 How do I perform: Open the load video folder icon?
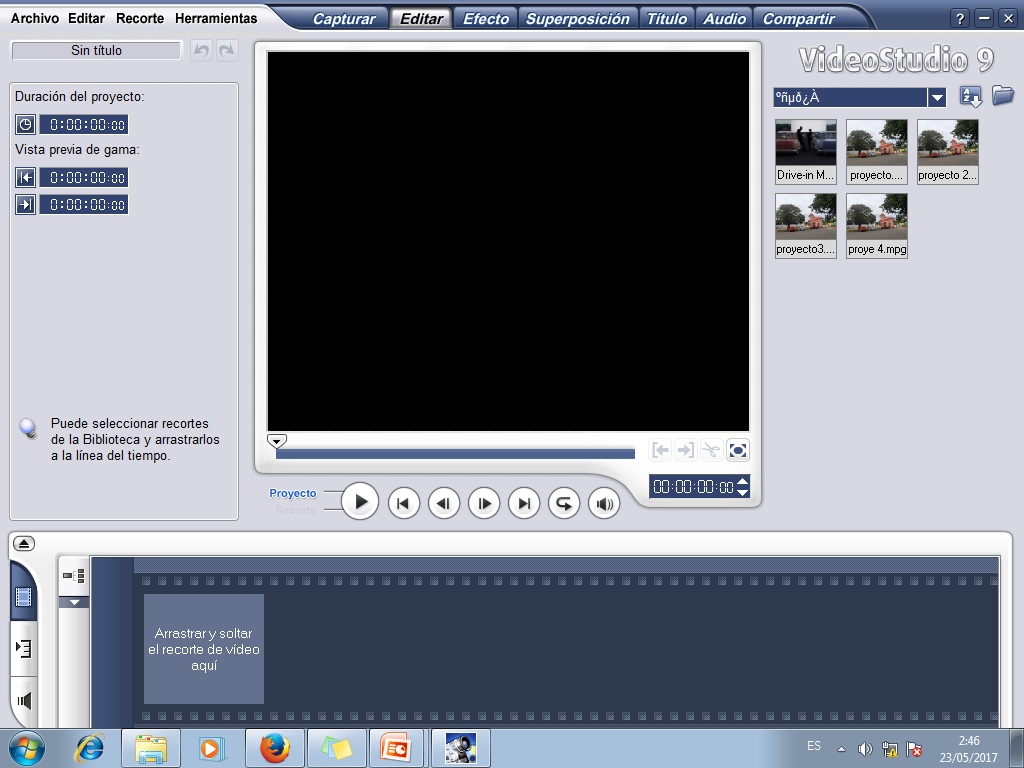point(1002,96)
